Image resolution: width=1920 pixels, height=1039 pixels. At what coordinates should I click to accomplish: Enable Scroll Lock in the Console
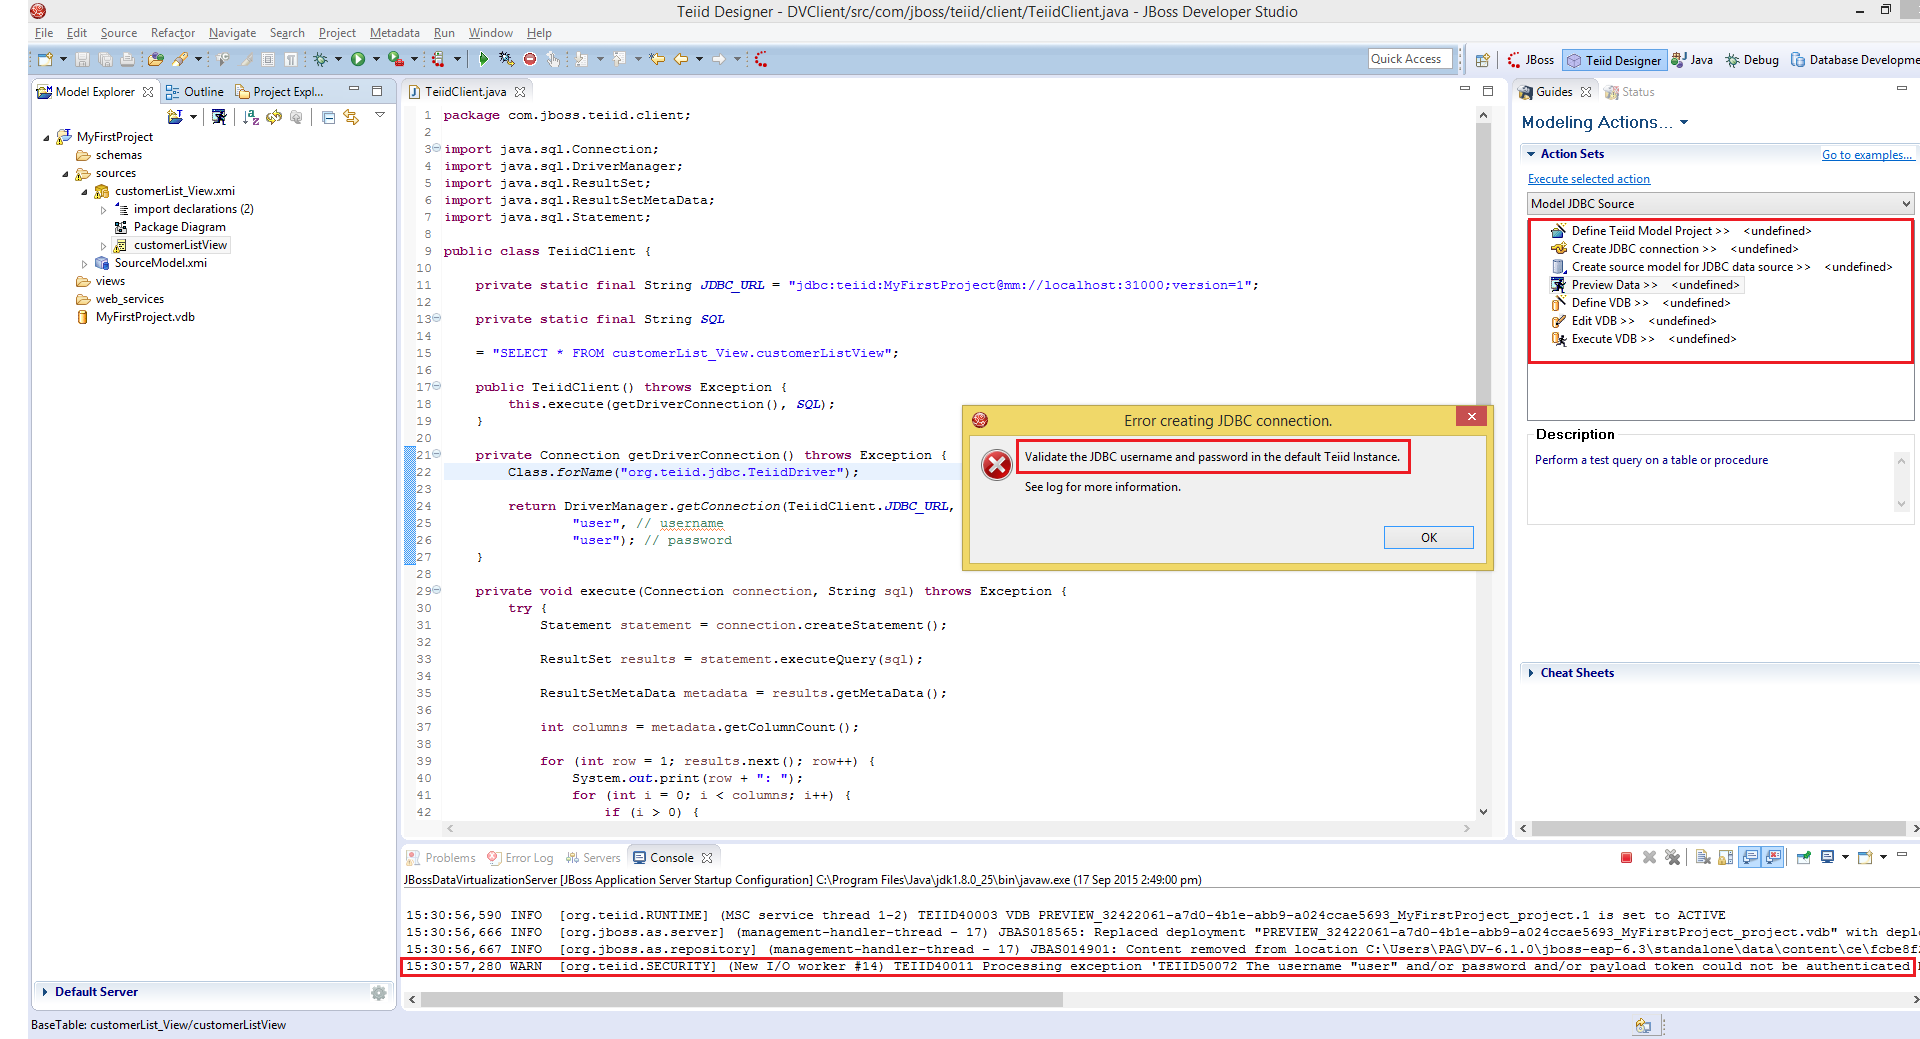[1724, 857]
